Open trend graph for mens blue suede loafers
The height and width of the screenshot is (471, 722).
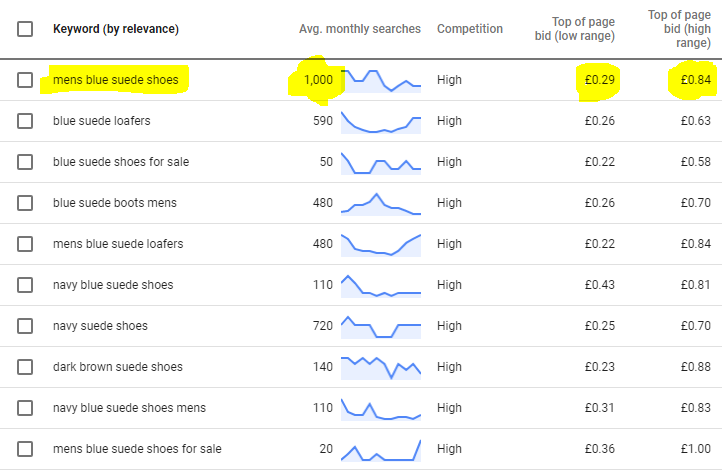[381, 245]
